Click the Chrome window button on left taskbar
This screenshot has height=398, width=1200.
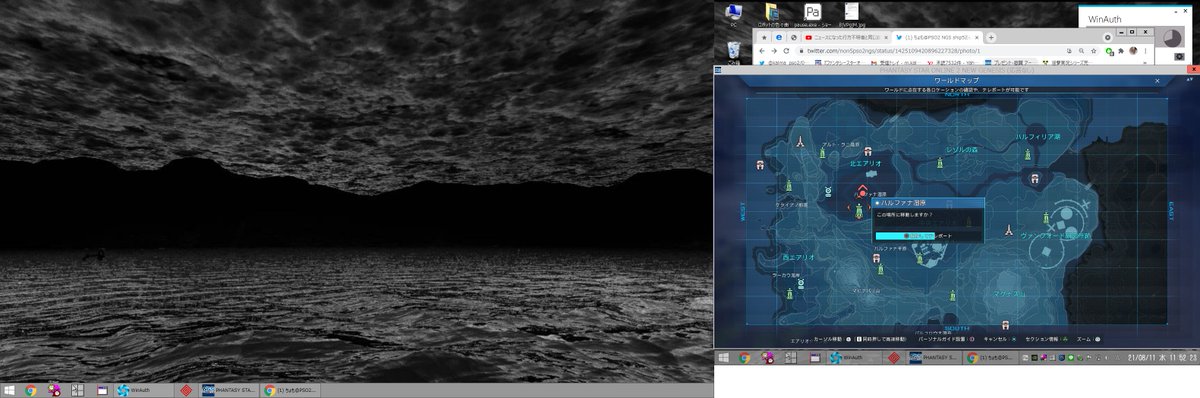[290, 390]
